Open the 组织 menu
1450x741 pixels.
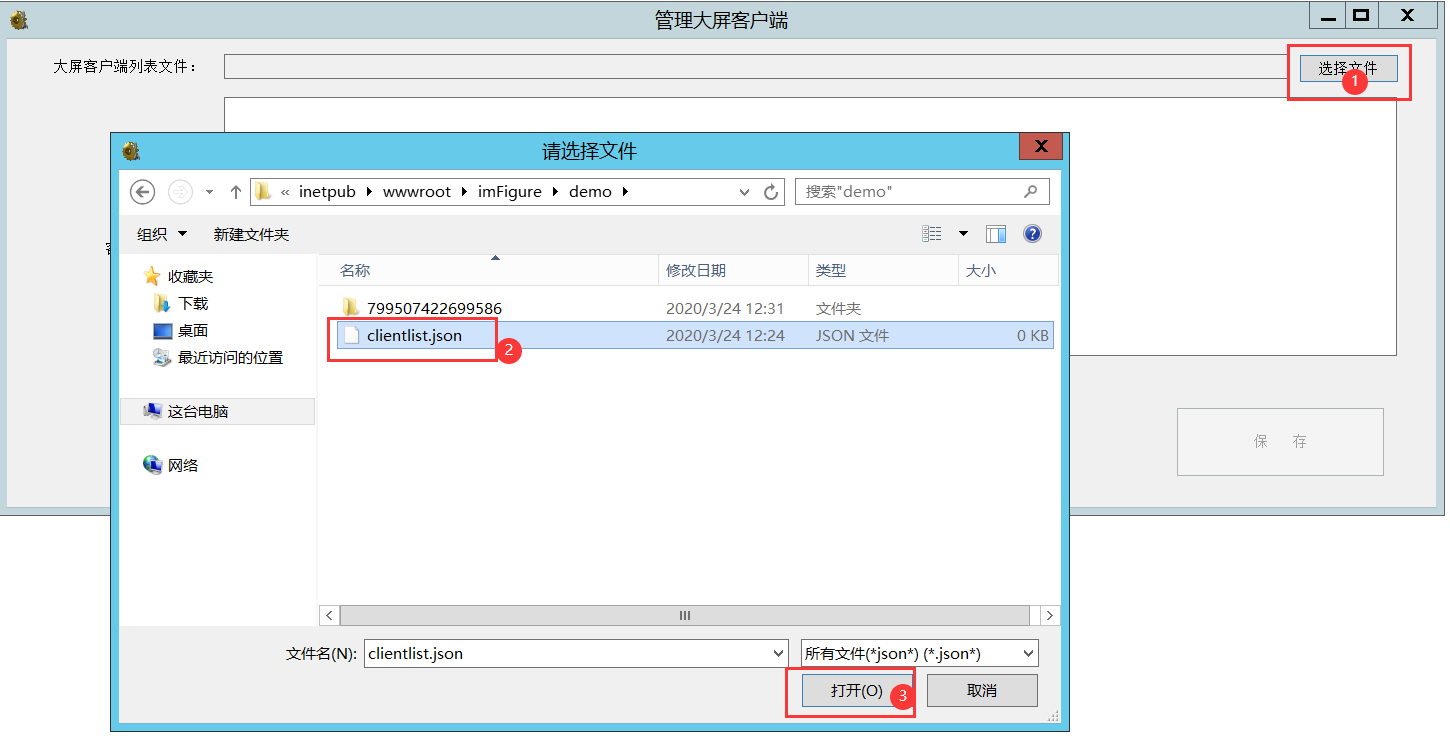[162, 234]
